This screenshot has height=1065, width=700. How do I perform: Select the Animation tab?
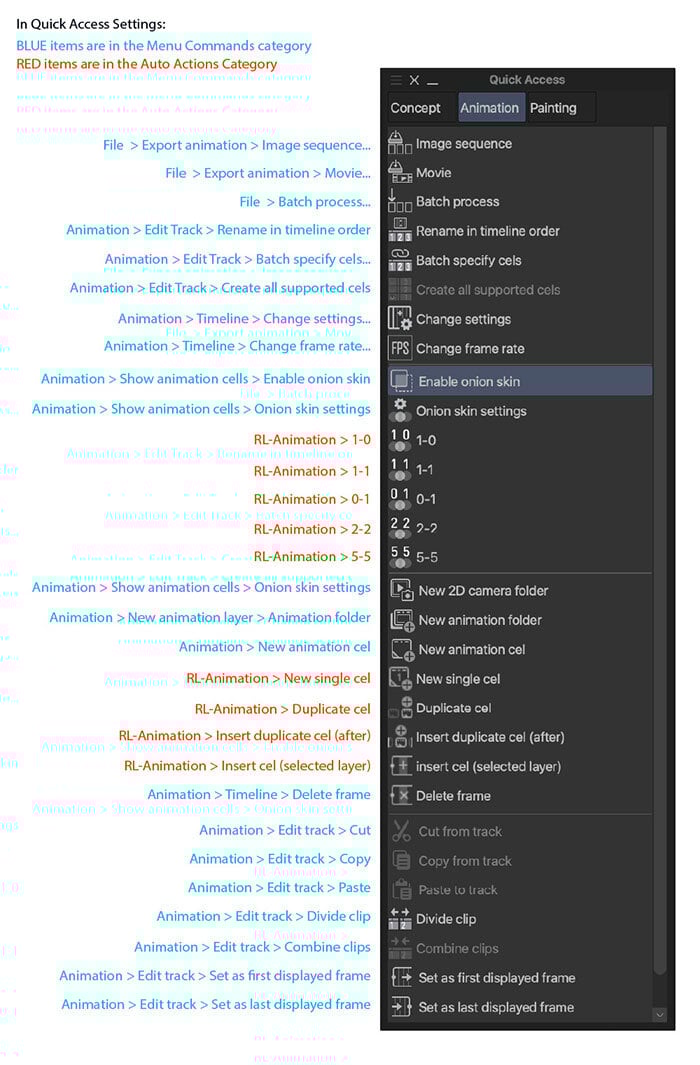(490, 108)
